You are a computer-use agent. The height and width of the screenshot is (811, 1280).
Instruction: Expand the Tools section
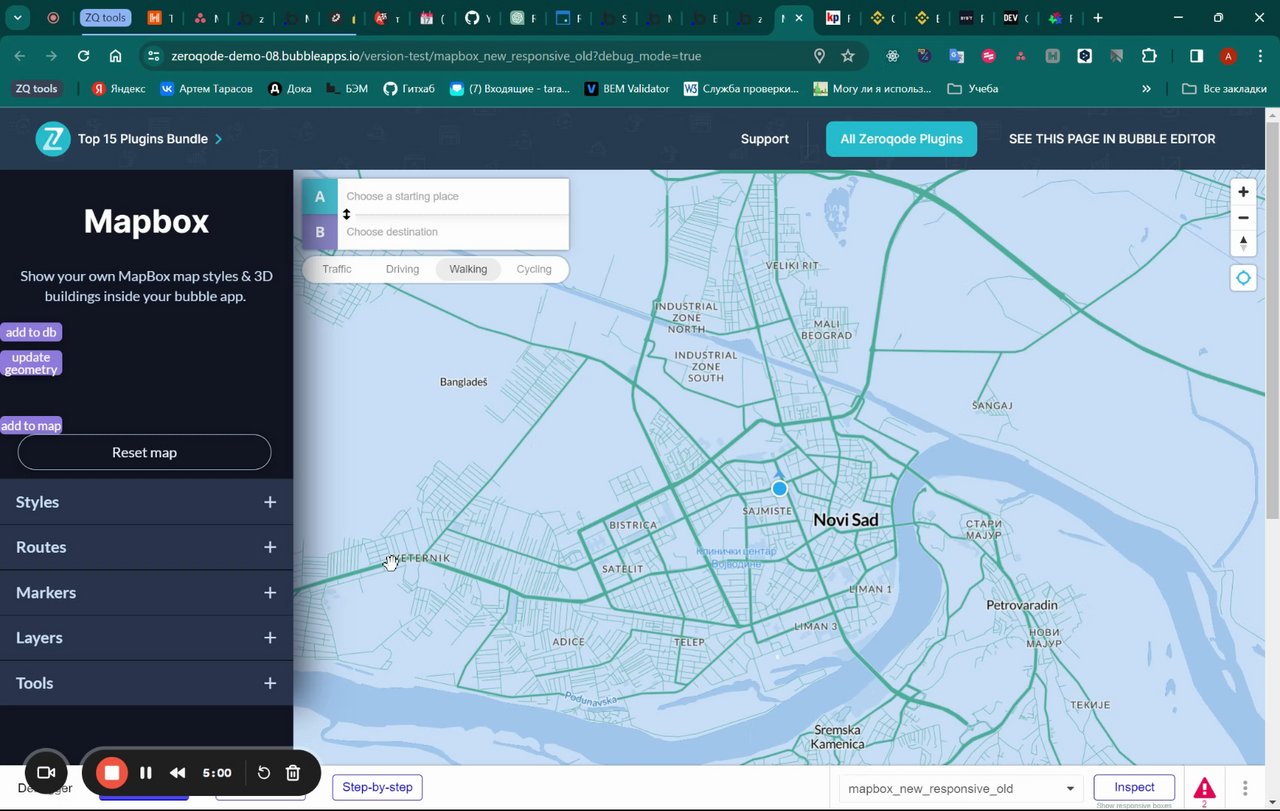pos(146,683)
